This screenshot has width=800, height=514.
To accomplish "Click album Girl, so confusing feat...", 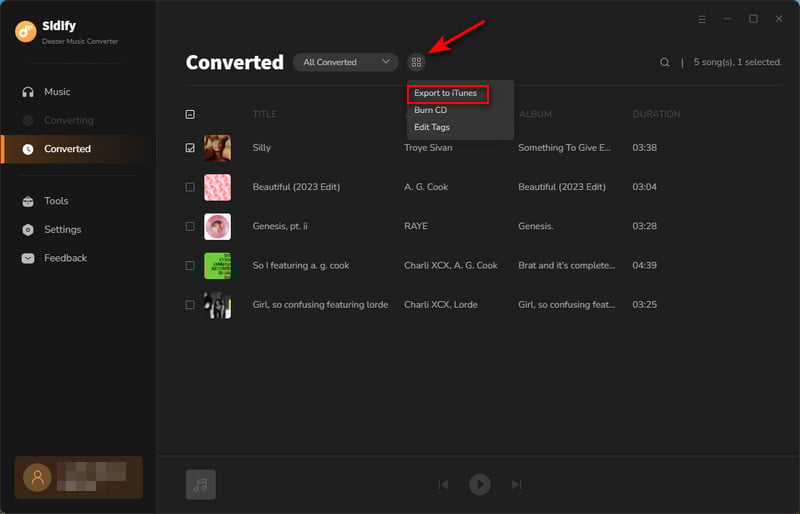I will (566, 305).
